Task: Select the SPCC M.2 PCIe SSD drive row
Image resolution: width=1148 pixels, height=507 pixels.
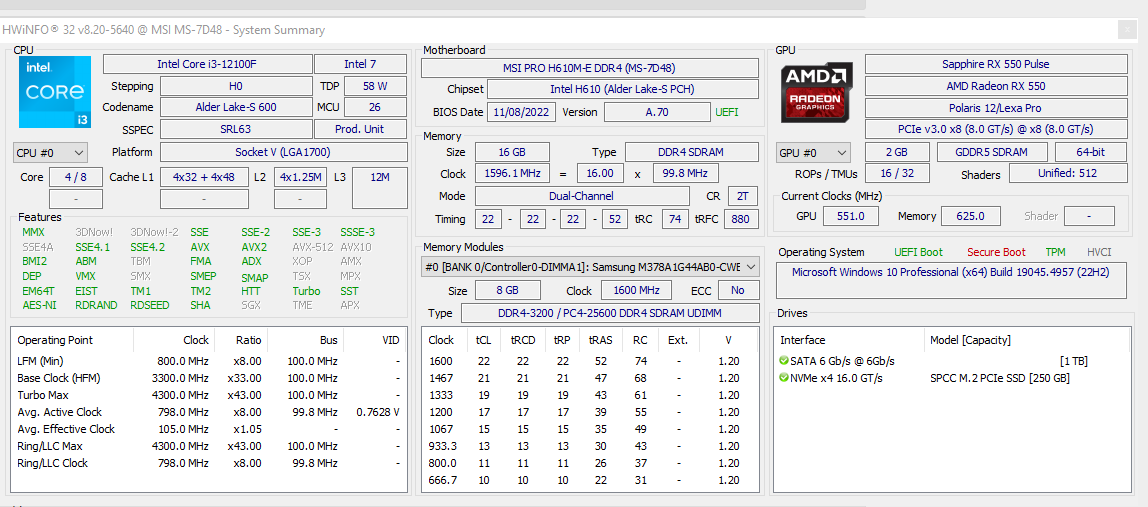Action: 953,378
